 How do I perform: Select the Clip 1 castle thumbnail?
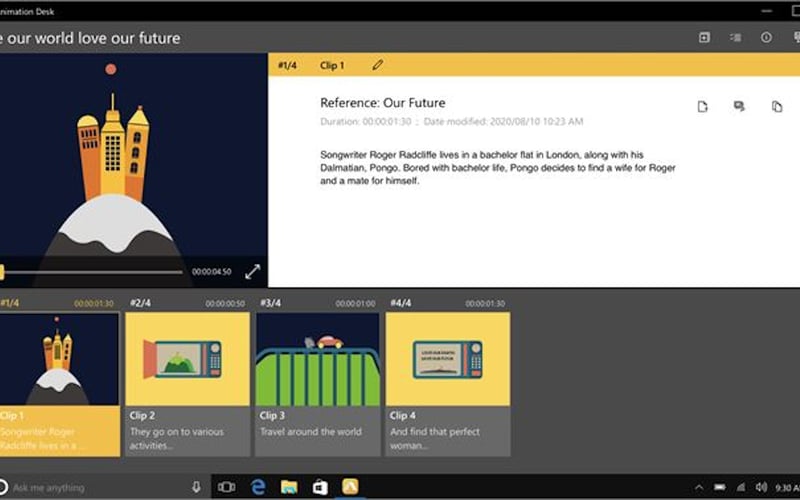58,358
